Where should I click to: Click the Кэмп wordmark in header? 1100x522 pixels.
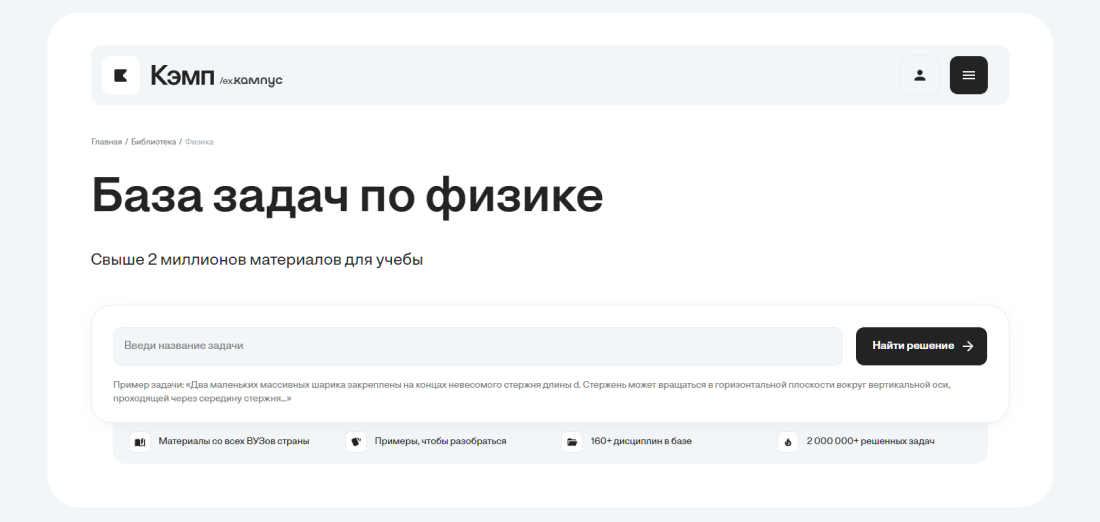click(x=182, y=75)
